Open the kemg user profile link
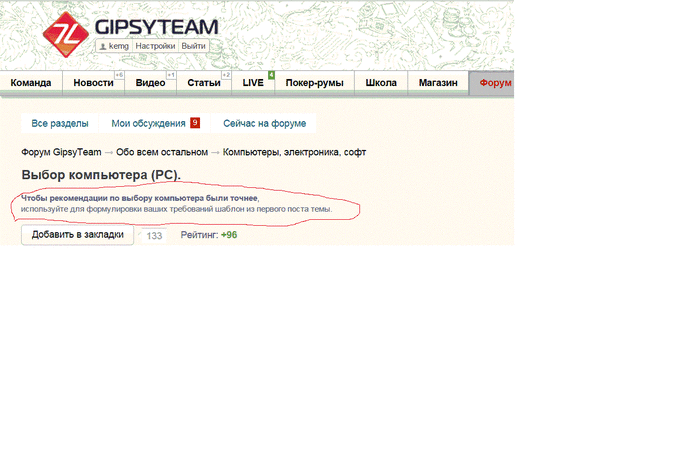The height and width of the screenshot is (451, 700). pos(114,46)
